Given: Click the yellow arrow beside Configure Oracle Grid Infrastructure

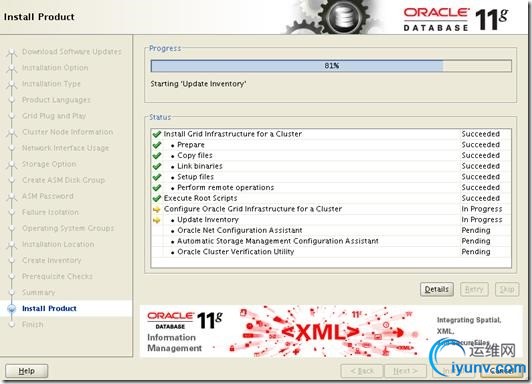Looking at the screenshot, I should point(156,209).
